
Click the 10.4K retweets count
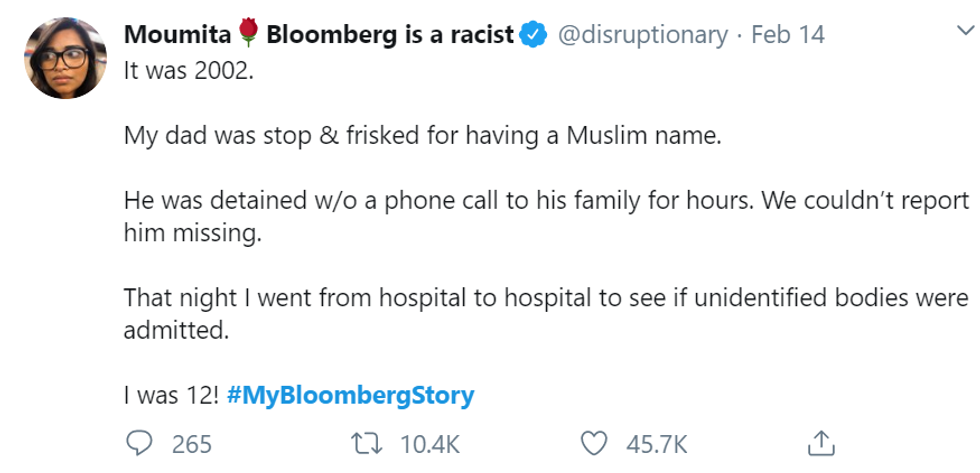[430, 443]
